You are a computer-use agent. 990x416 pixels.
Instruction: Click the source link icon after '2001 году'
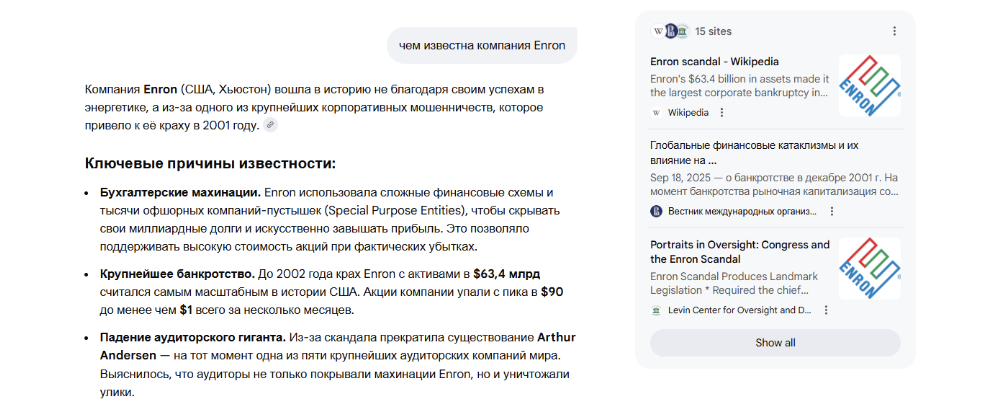pos(270,125)
